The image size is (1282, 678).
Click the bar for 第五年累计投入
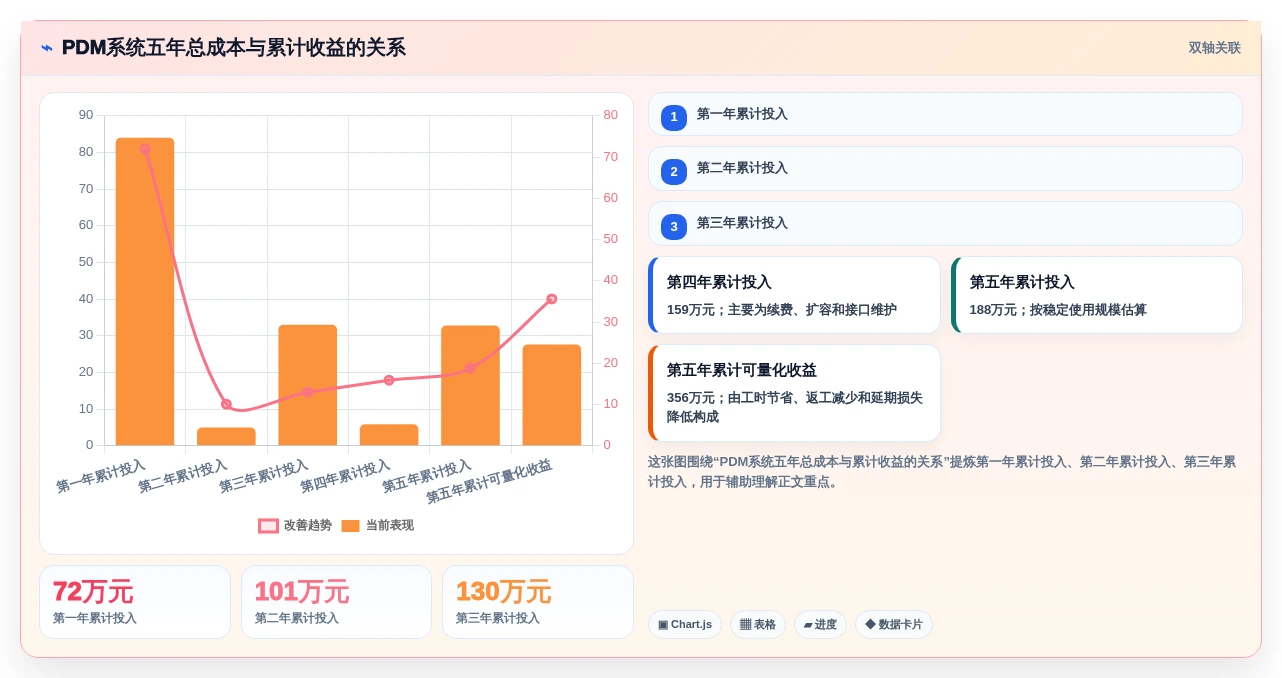(x=470, y=385)
